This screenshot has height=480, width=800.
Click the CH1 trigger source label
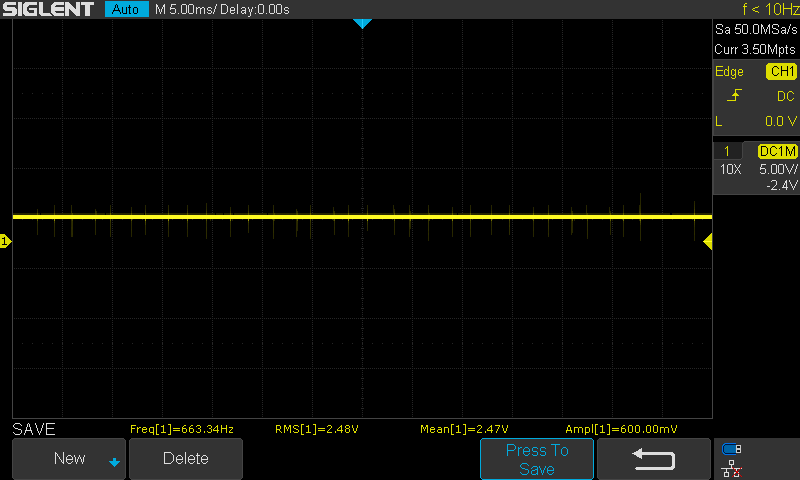[x=782, y=71]
